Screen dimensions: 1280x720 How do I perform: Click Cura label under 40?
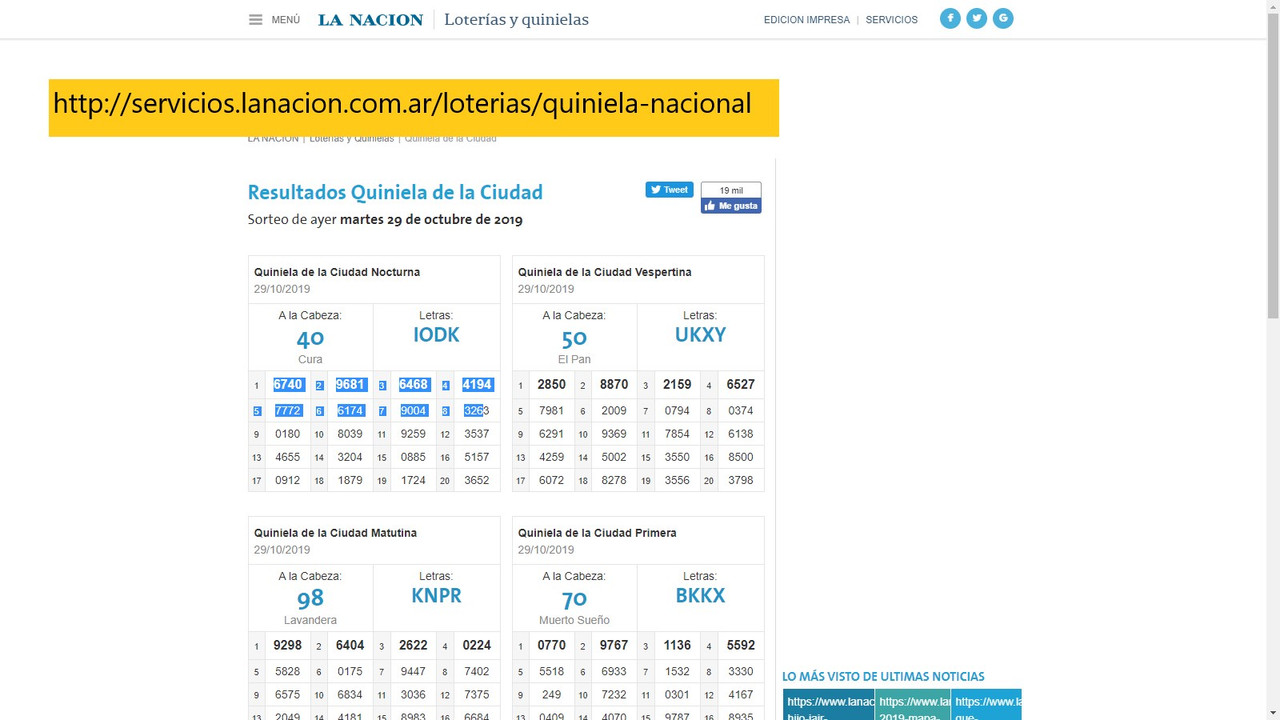[x=310, y=359]
